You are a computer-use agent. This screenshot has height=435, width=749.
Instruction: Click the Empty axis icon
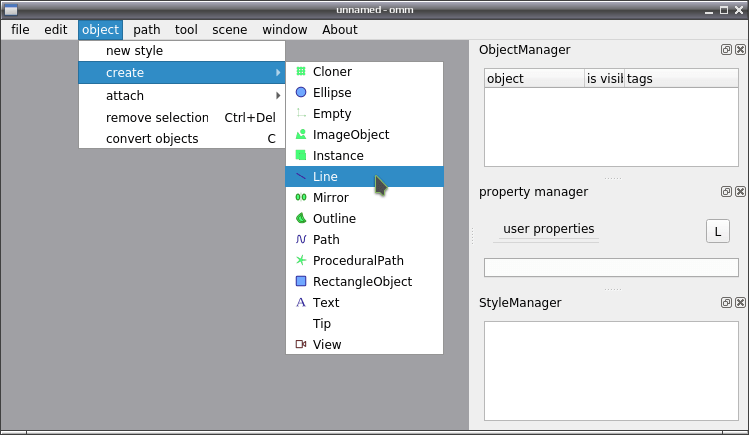click(x=301, y=114)
